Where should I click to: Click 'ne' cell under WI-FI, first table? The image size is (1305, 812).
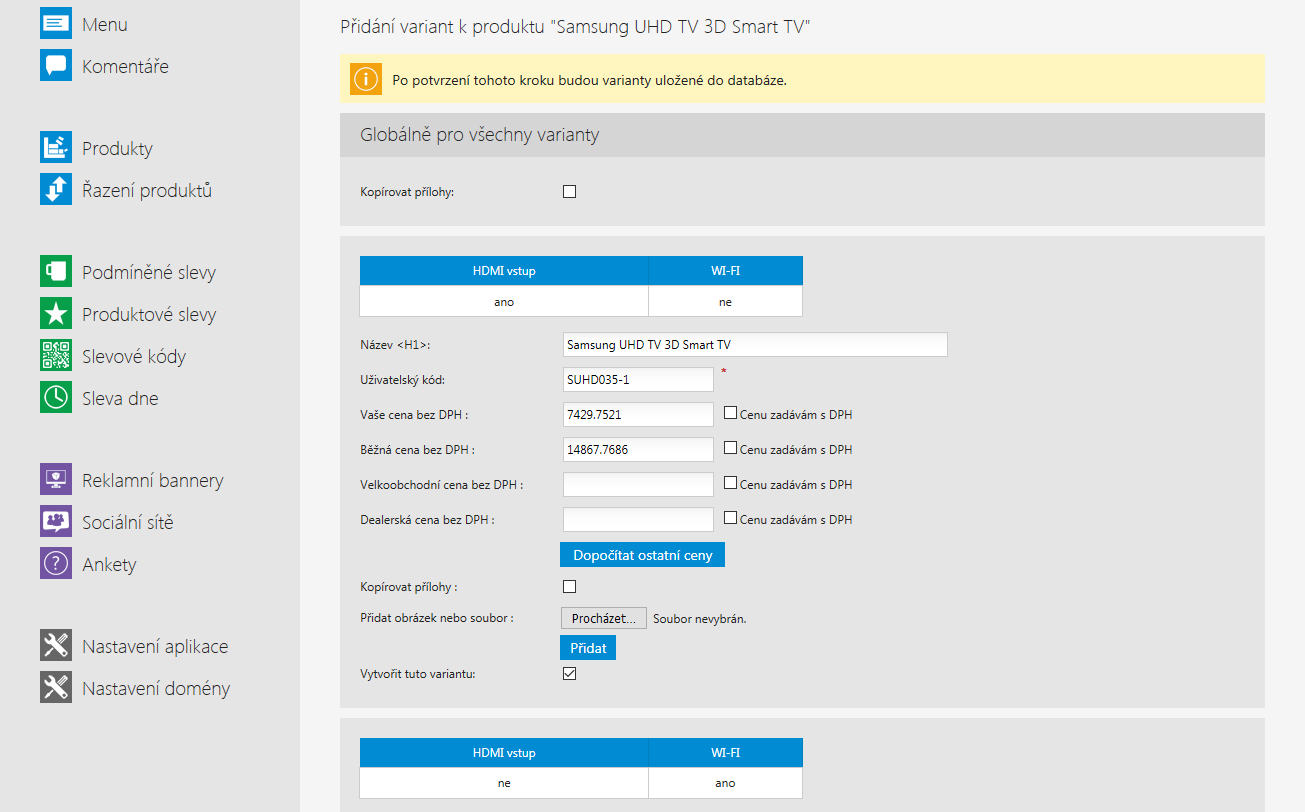point(725,301)
